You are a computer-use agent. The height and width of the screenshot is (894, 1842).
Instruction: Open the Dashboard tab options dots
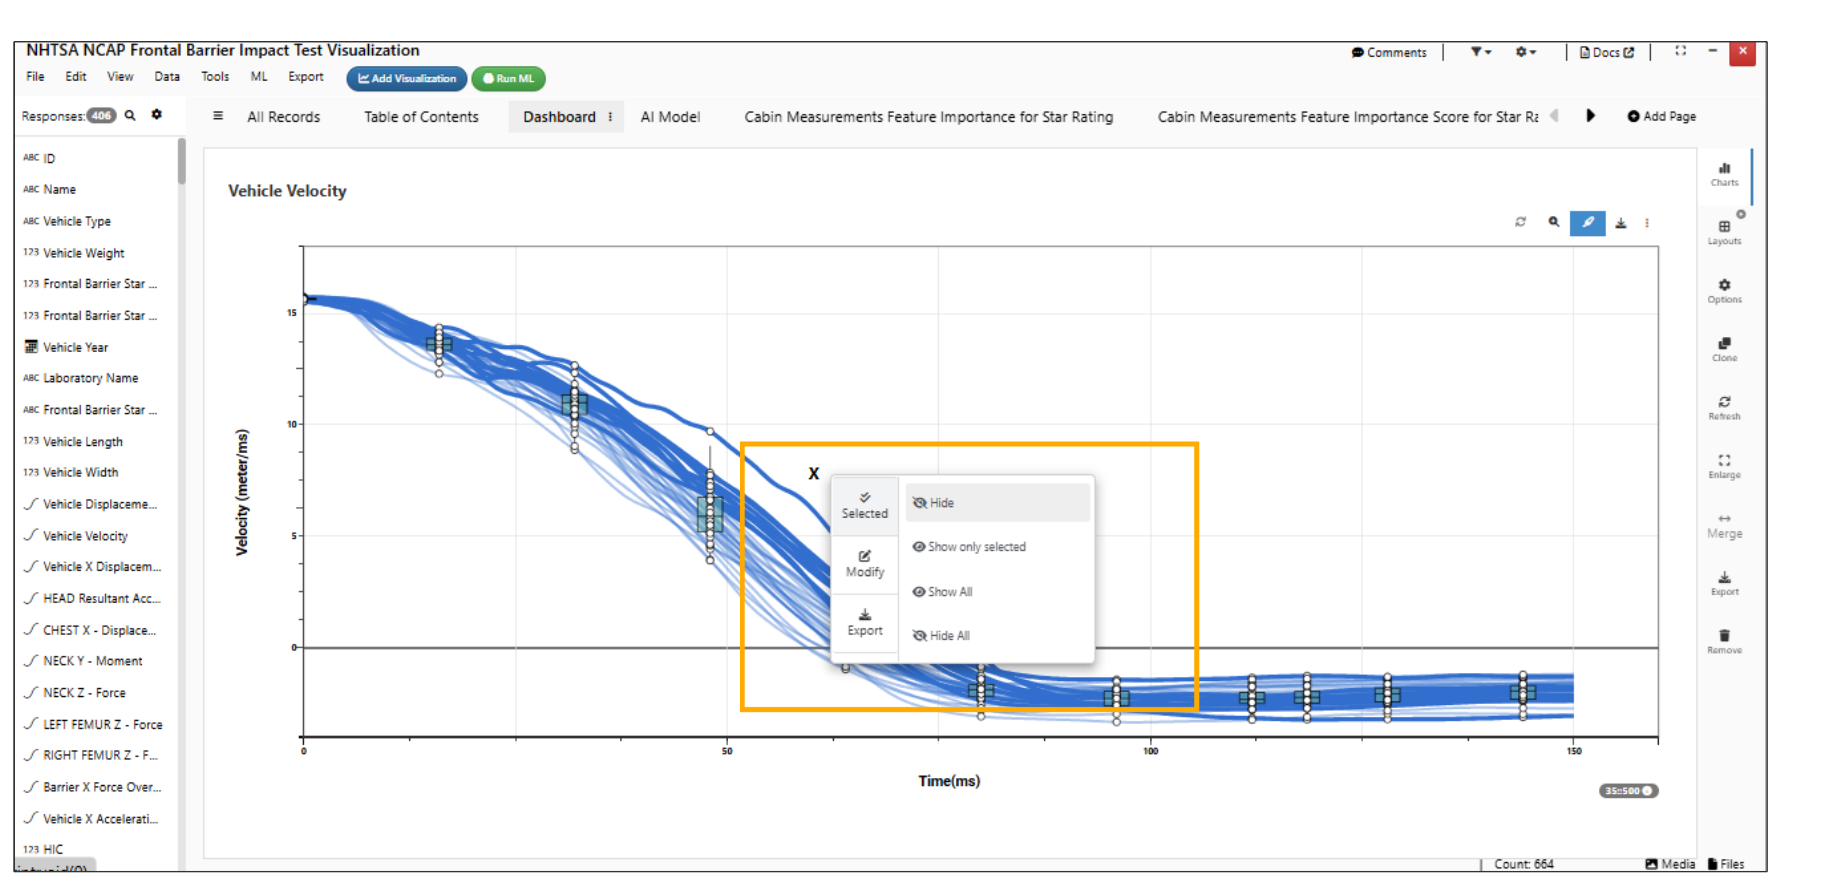tap(610, 117)
